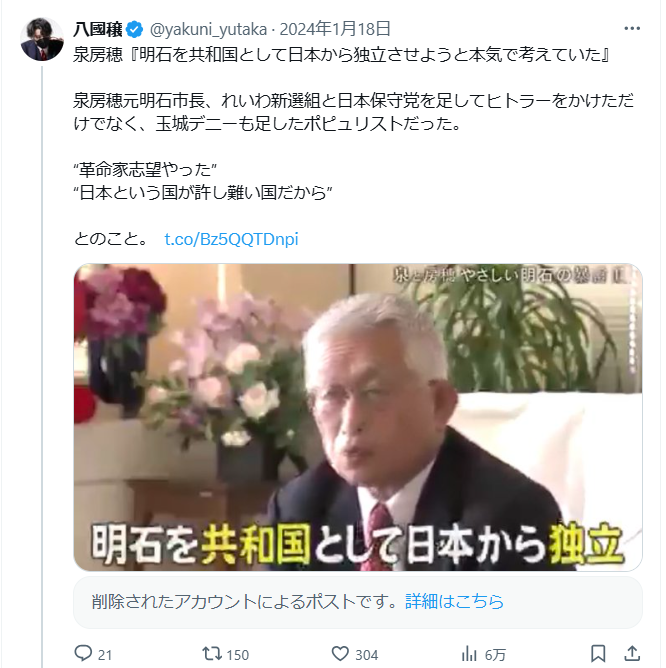666x668 pixels.
Task: Click the like count 304
Action: point(366,655)
